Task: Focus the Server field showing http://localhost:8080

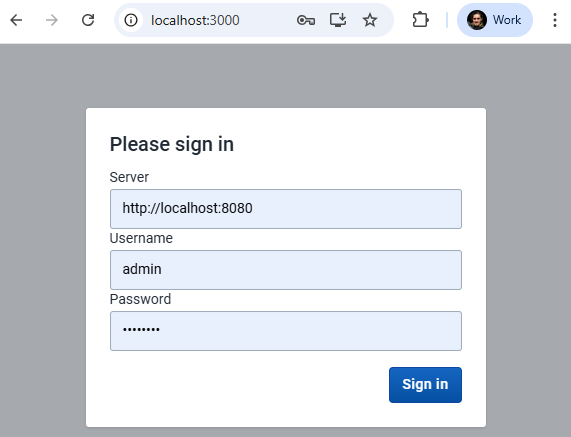Action: click(x=286, y=209)
